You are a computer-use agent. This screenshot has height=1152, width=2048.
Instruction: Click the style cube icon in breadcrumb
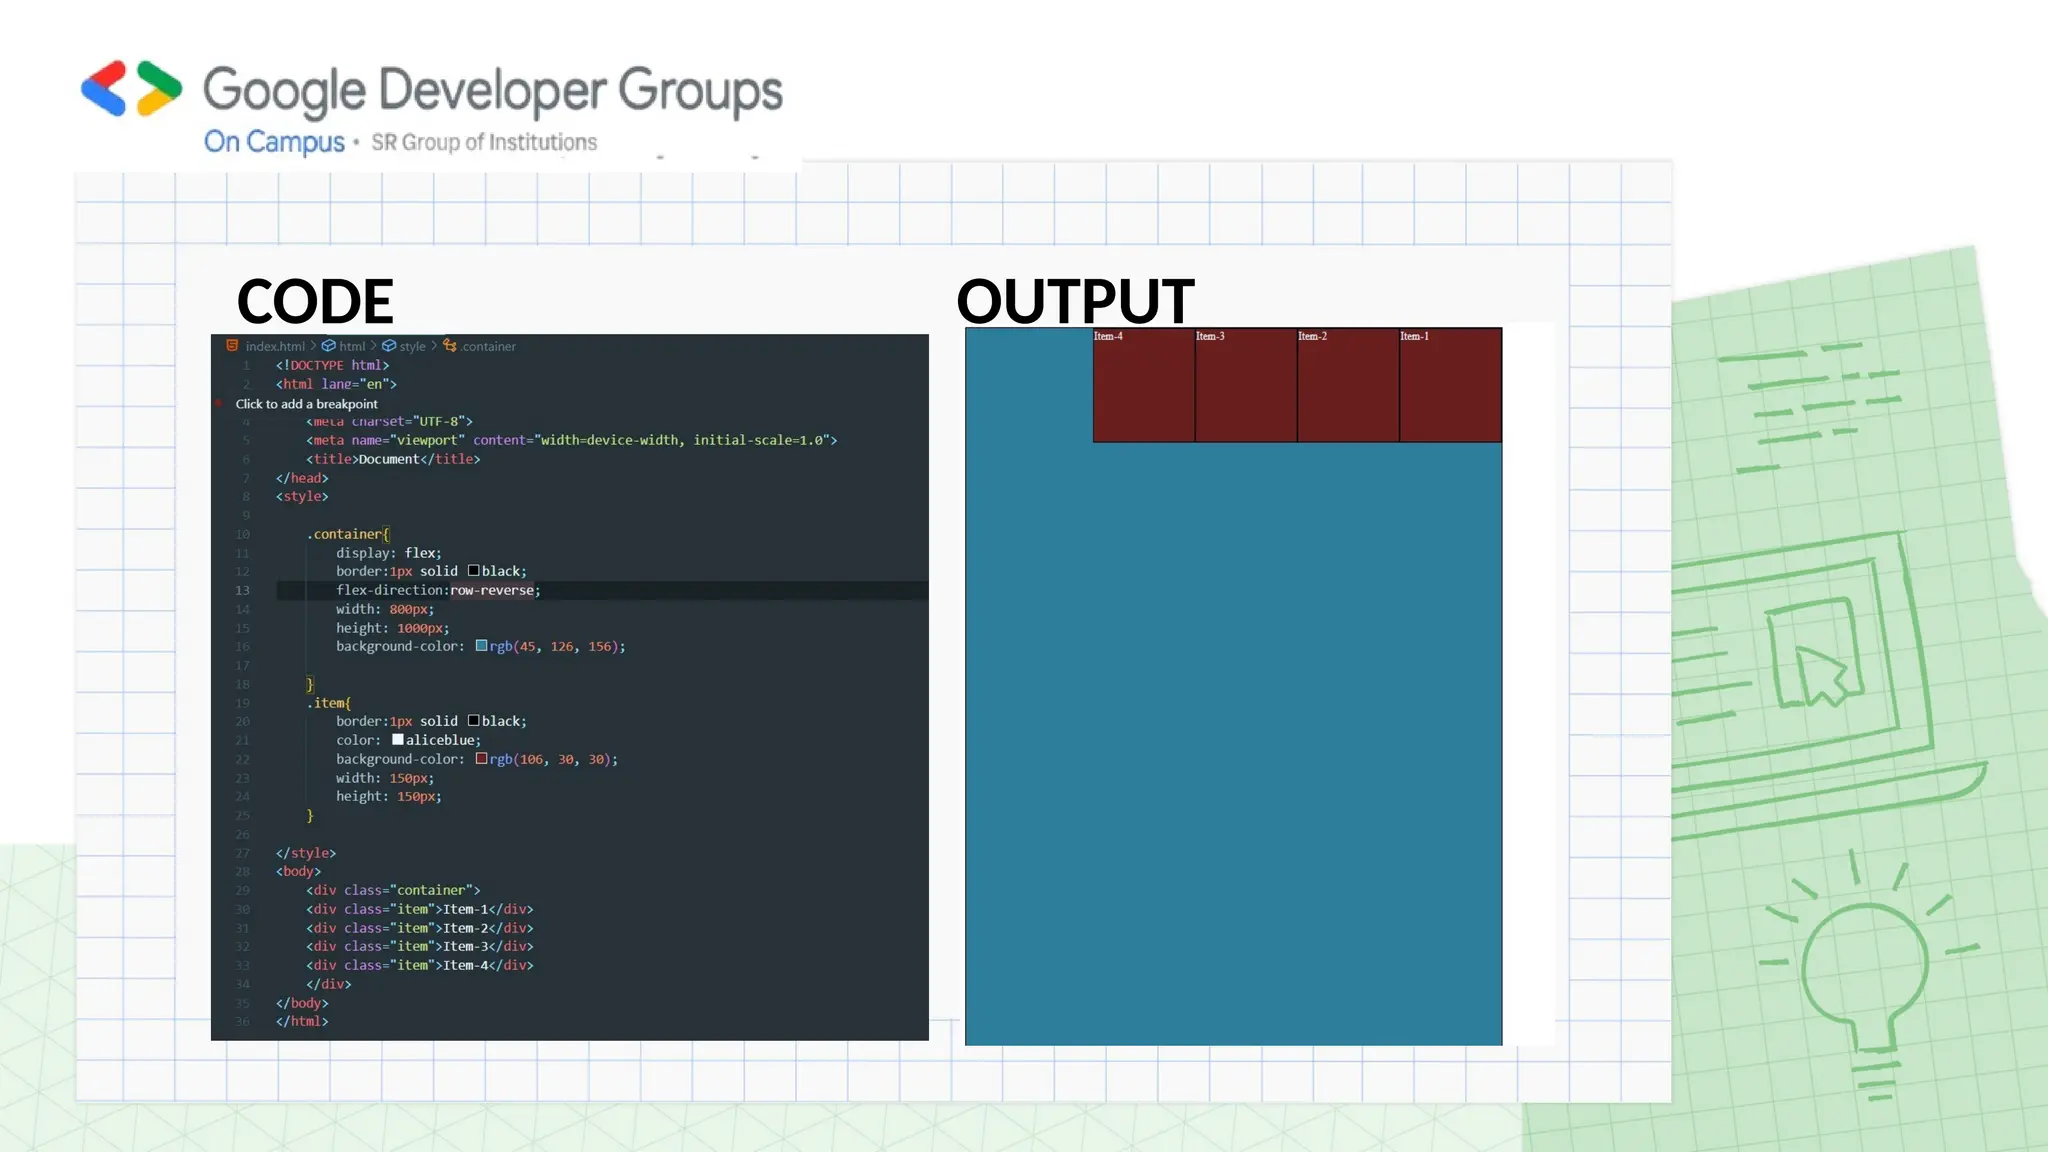(x=389, y=346)
